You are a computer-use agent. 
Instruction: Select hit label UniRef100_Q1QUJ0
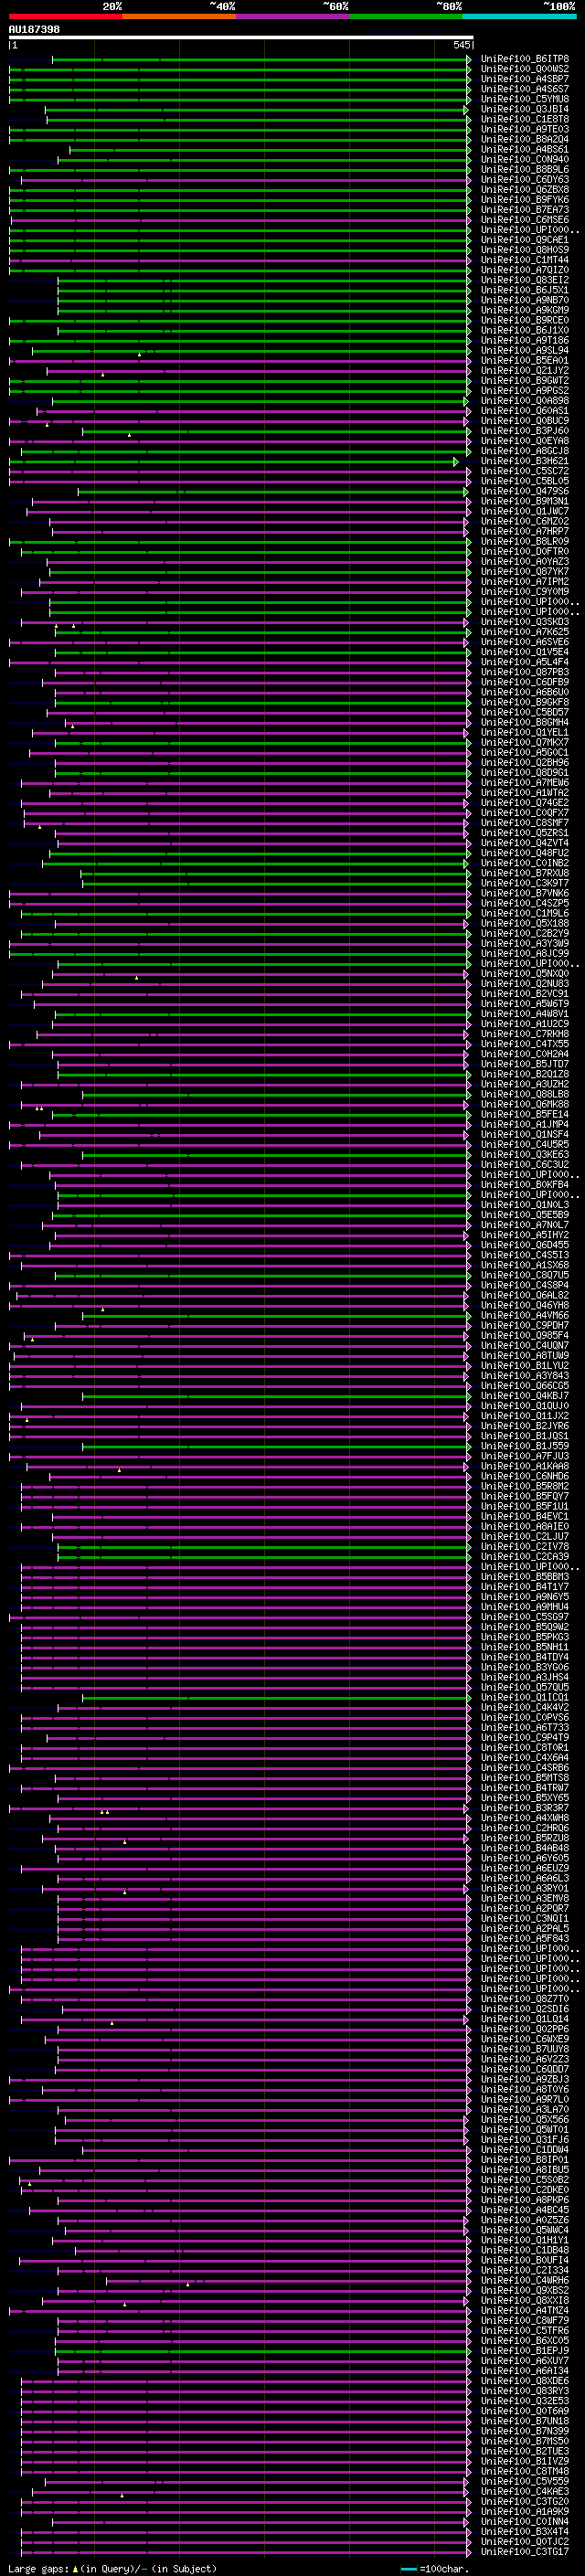click(x=524, y=1405)
